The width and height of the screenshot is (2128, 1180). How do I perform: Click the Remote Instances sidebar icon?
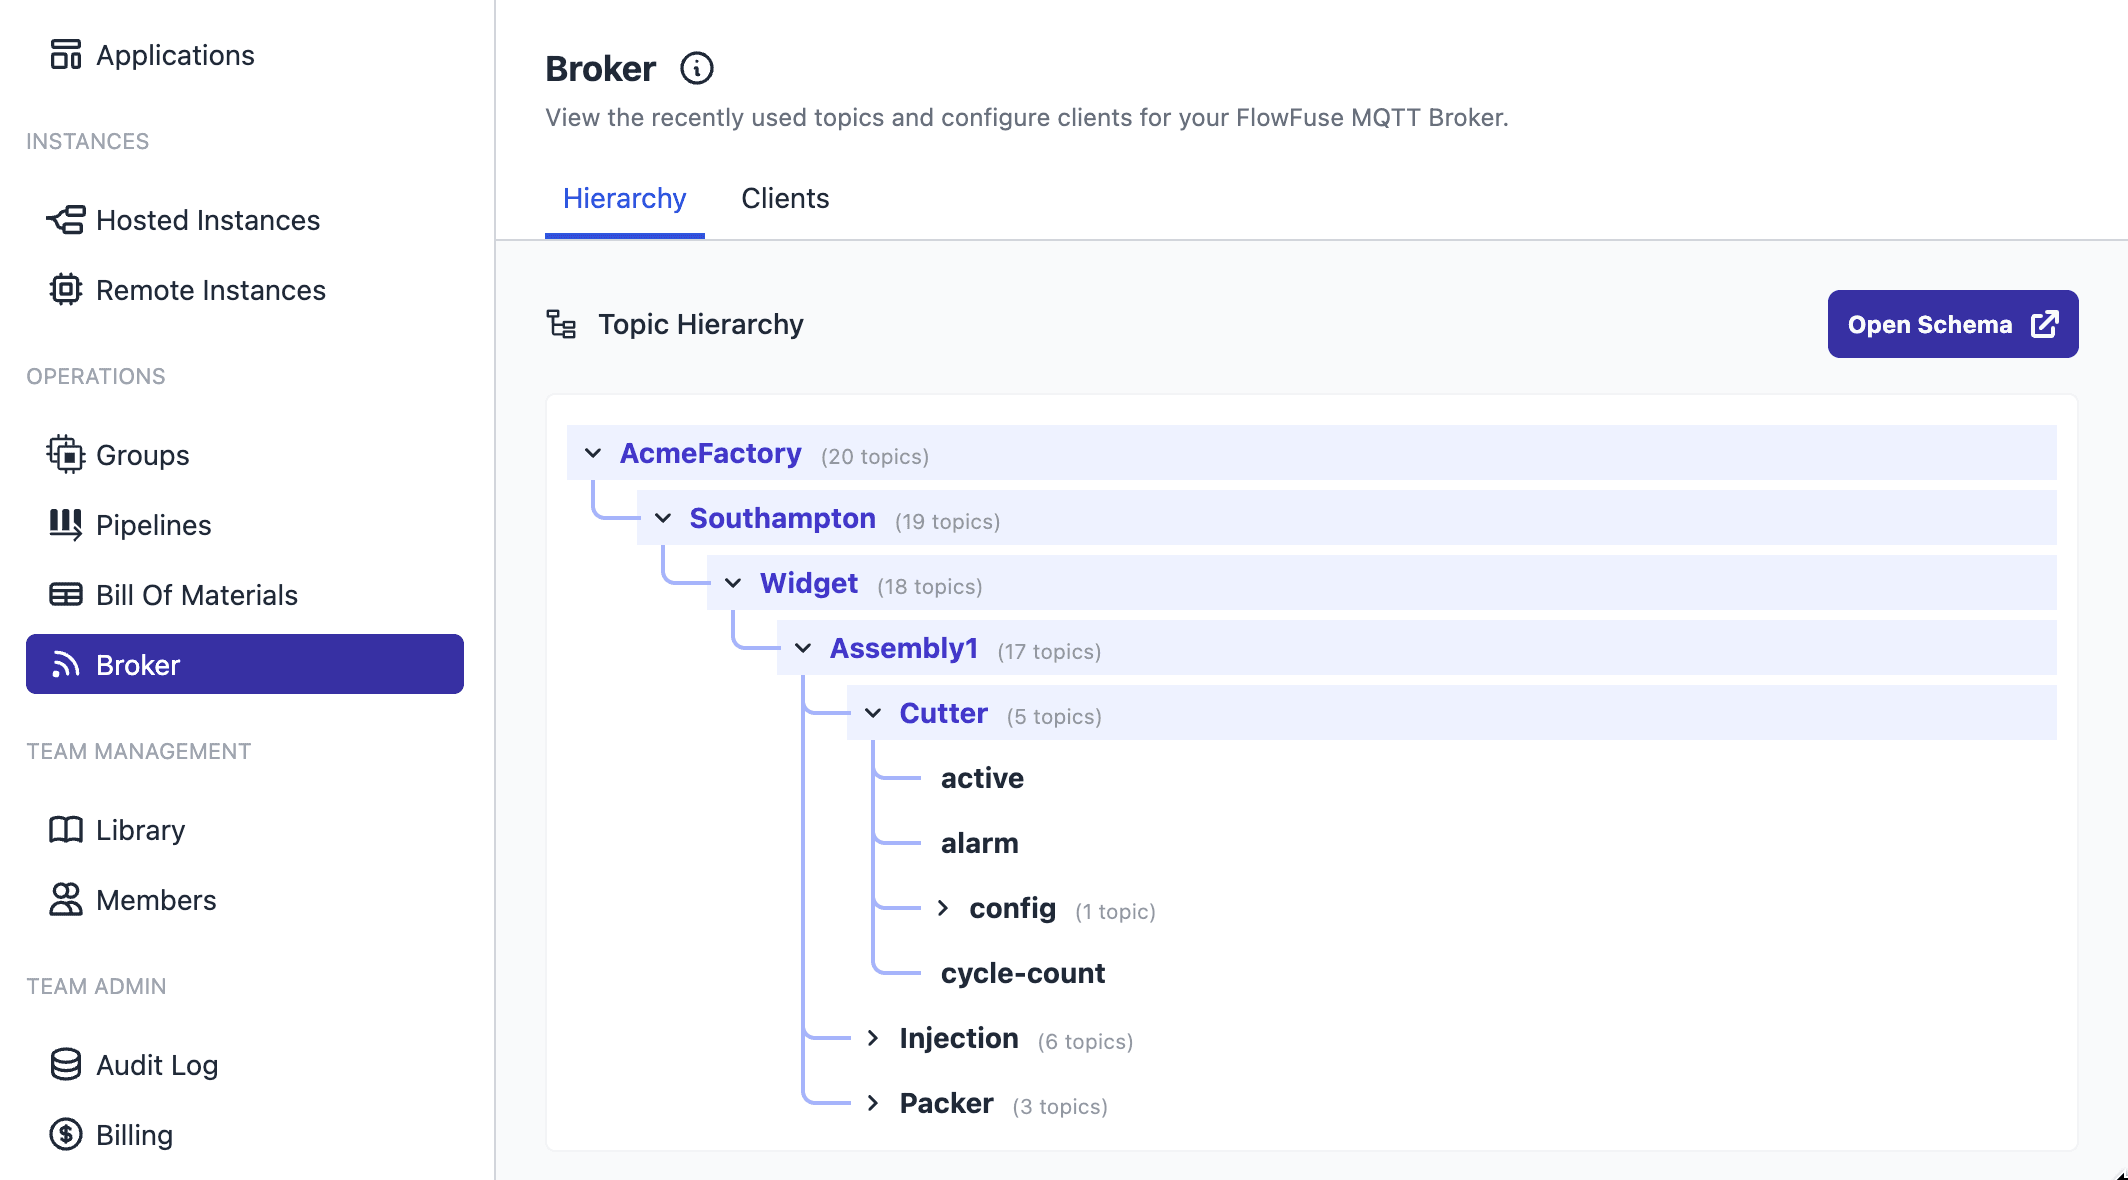(x=65, y=290)
